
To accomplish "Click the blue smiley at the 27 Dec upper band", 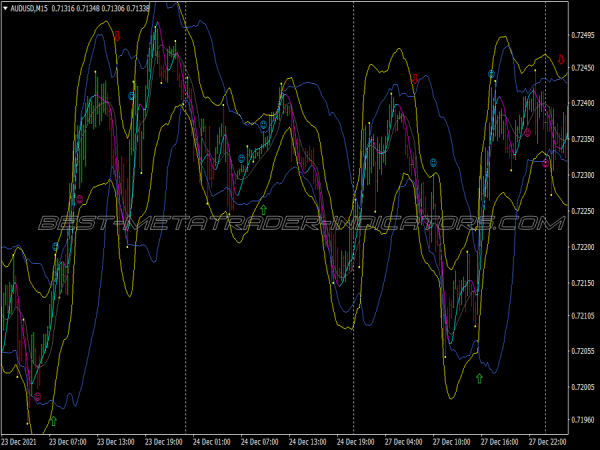I will [491, 74].
